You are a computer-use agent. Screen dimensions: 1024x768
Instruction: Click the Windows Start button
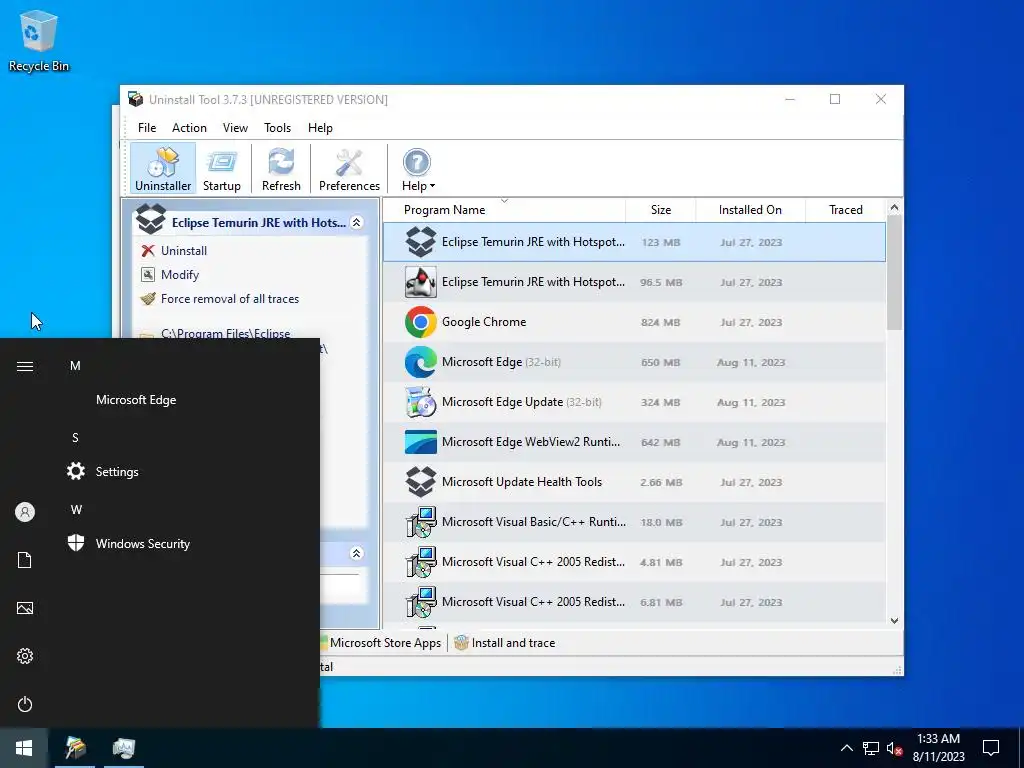point(24,748)
